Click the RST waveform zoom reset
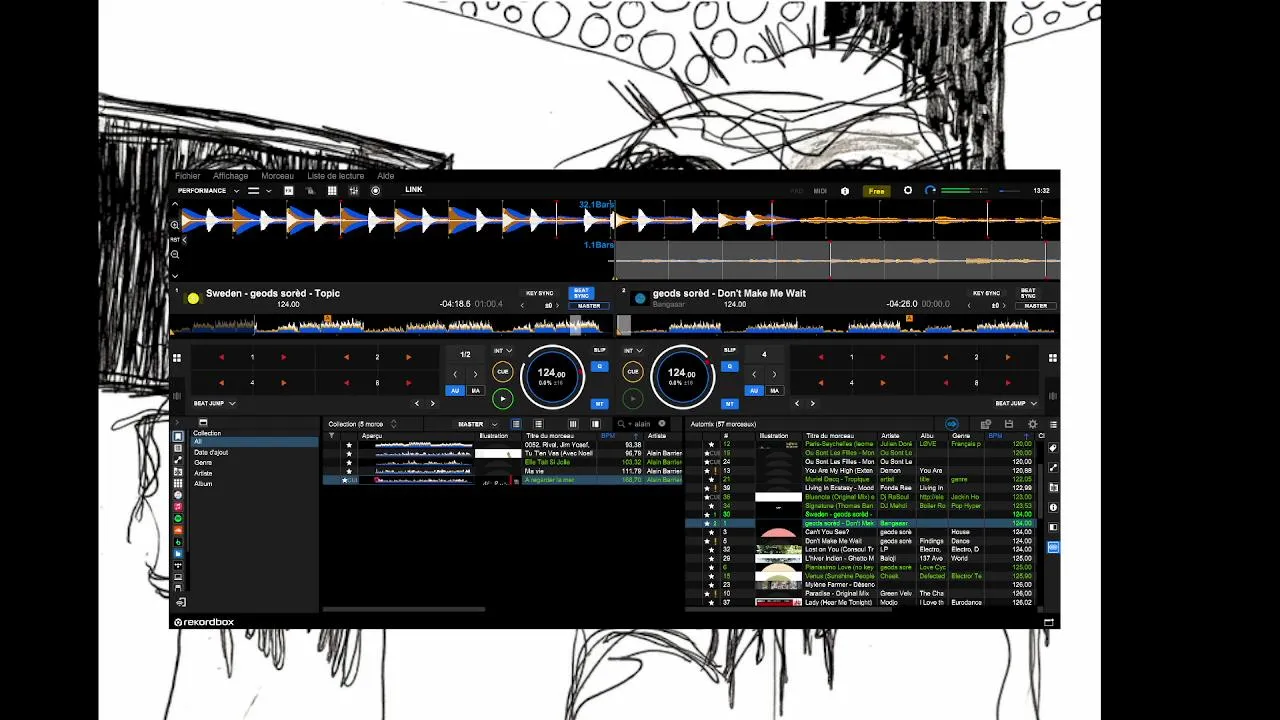Image resolution: width=1280 pixels, height=720 pixels. (175, 240)
